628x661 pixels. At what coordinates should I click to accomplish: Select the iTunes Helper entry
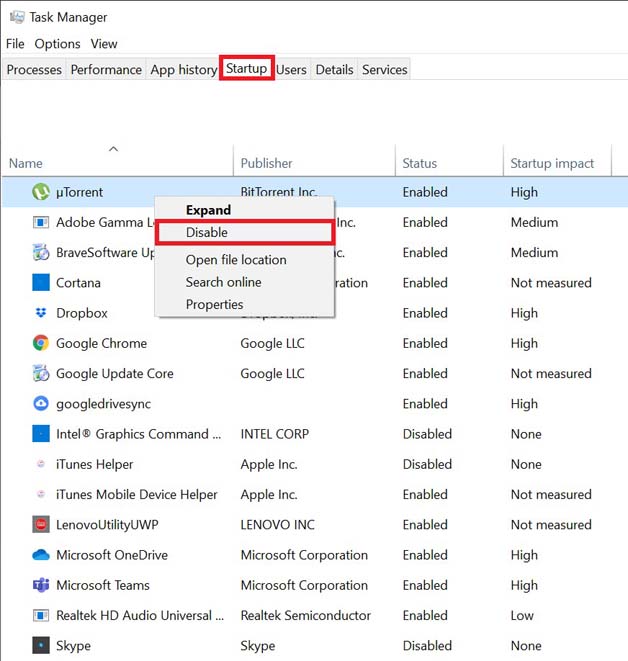[94, 465]
